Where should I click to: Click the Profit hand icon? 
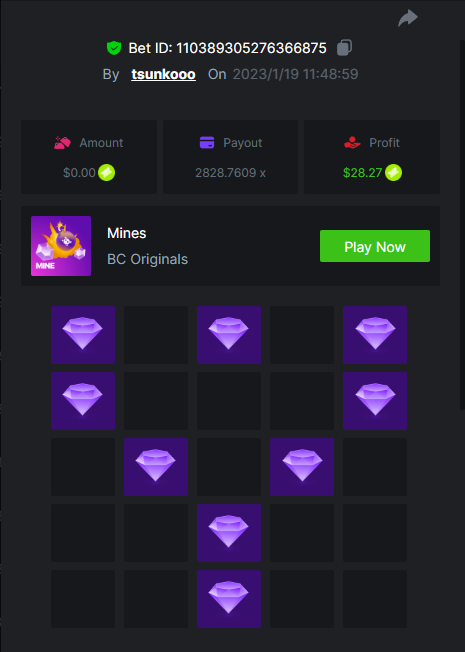(352, 143)
